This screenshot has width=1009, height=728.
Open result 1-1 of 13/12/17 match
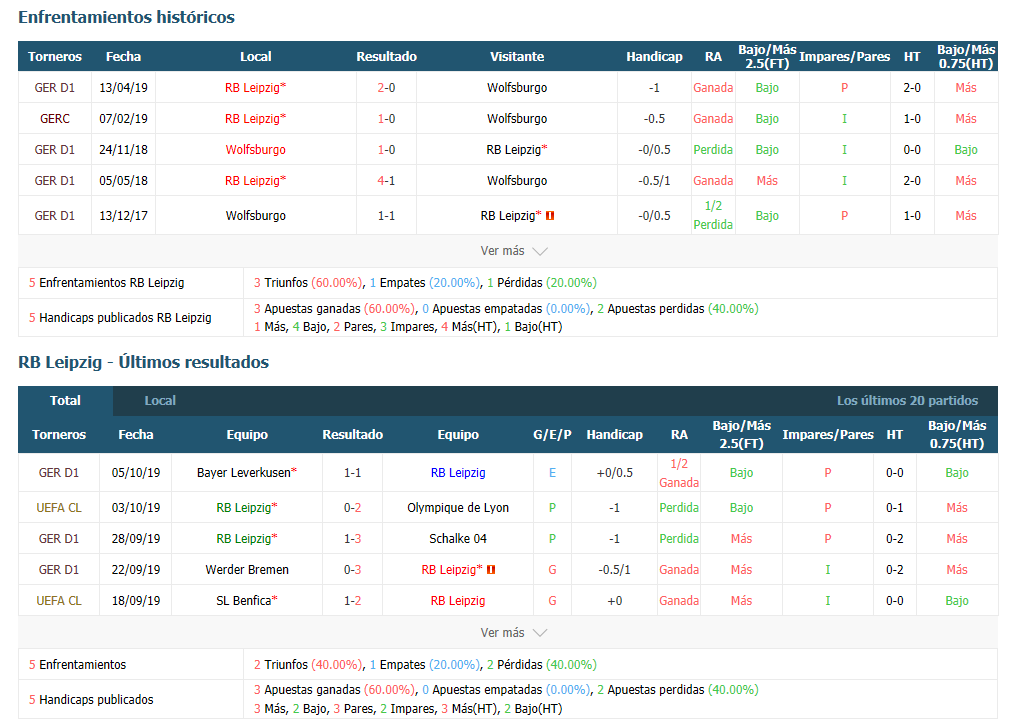click(x=386, y=216)
